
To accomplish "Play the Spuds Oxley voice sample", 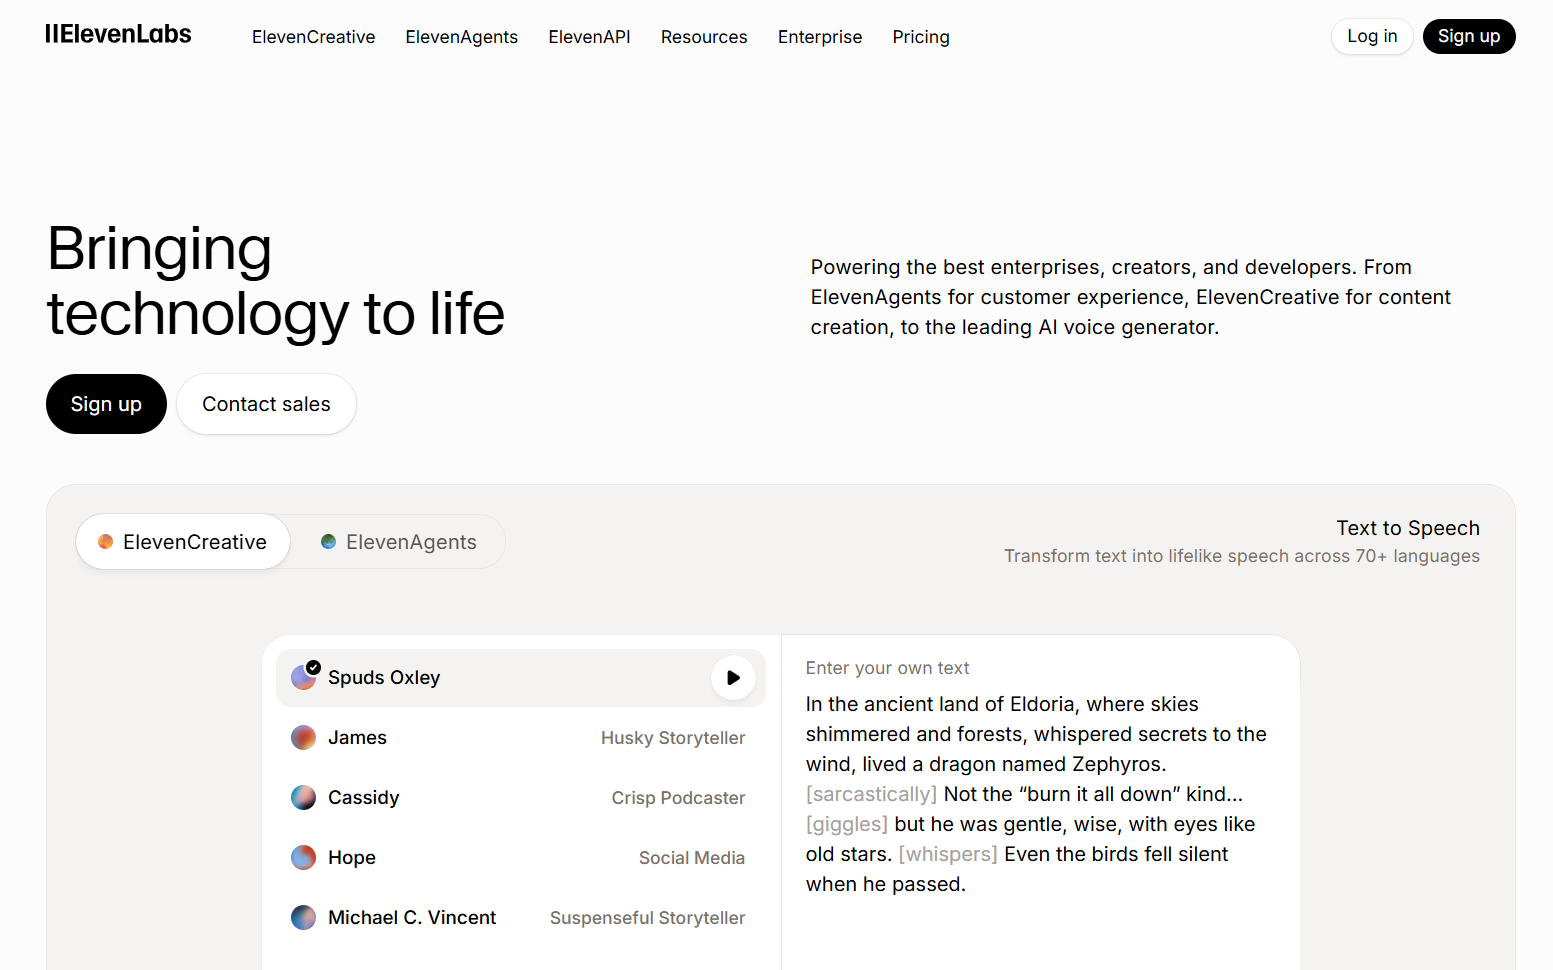I will coord(733,678).
